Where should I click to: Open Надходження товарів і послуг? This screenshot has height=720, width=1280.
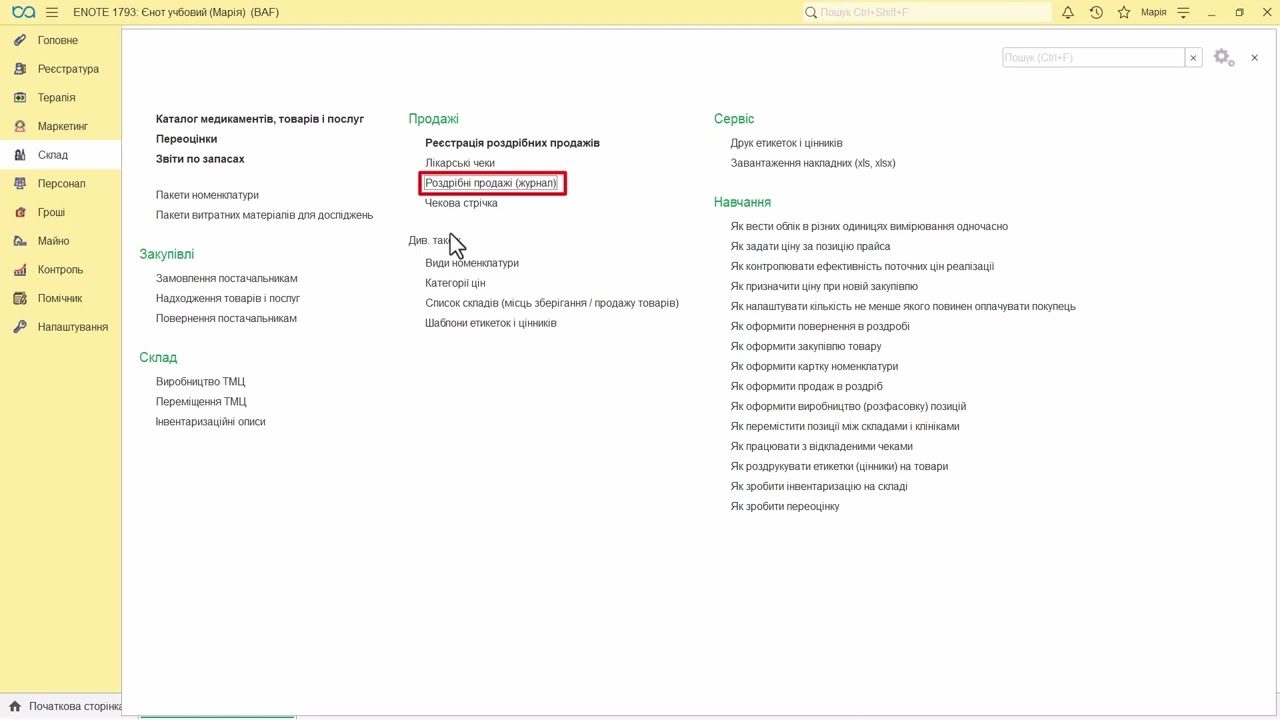[x=228, y=298]
